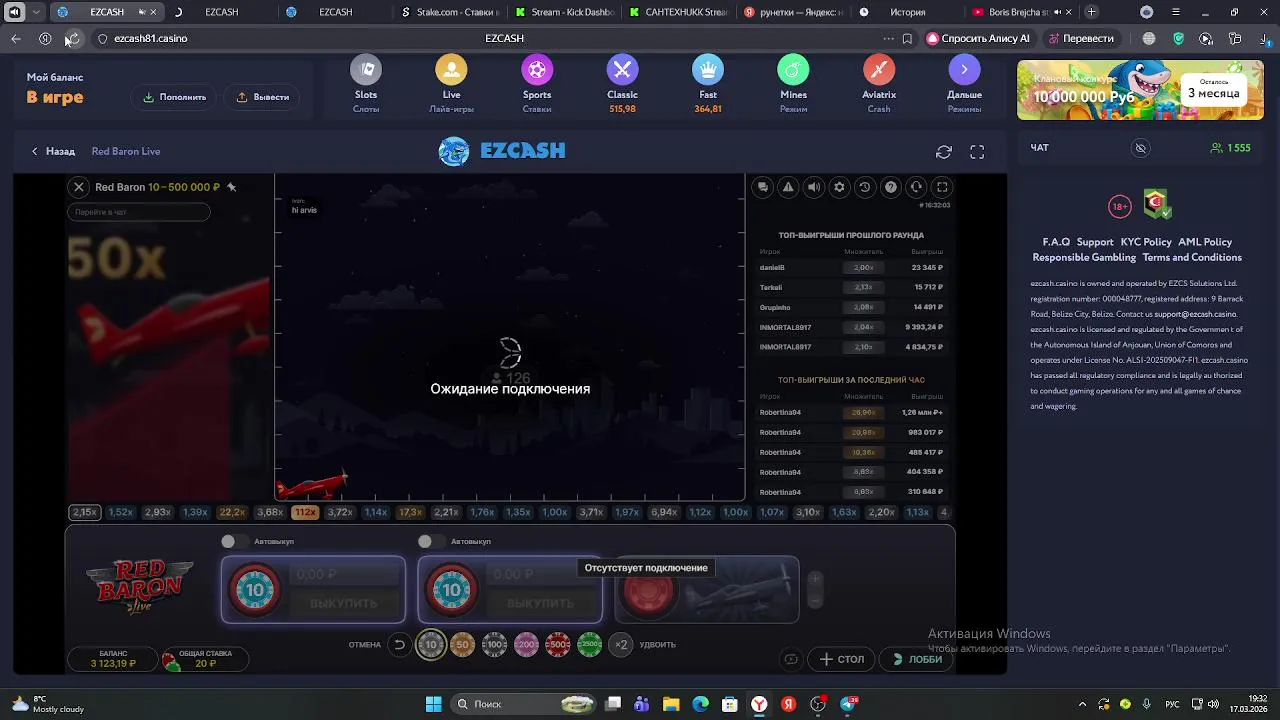The height and width of the screenshot is (720, 1280).
Task: Click the Перевести translate button
Action: tap(1081, 38)
